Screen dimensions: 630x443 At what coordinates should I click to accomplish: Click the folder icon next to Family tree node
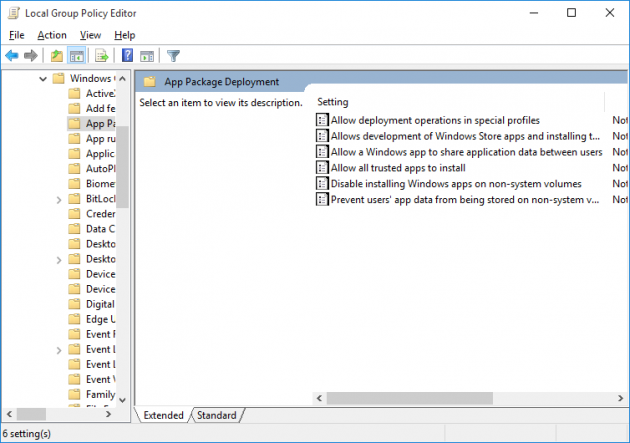(x=74, y=394)
